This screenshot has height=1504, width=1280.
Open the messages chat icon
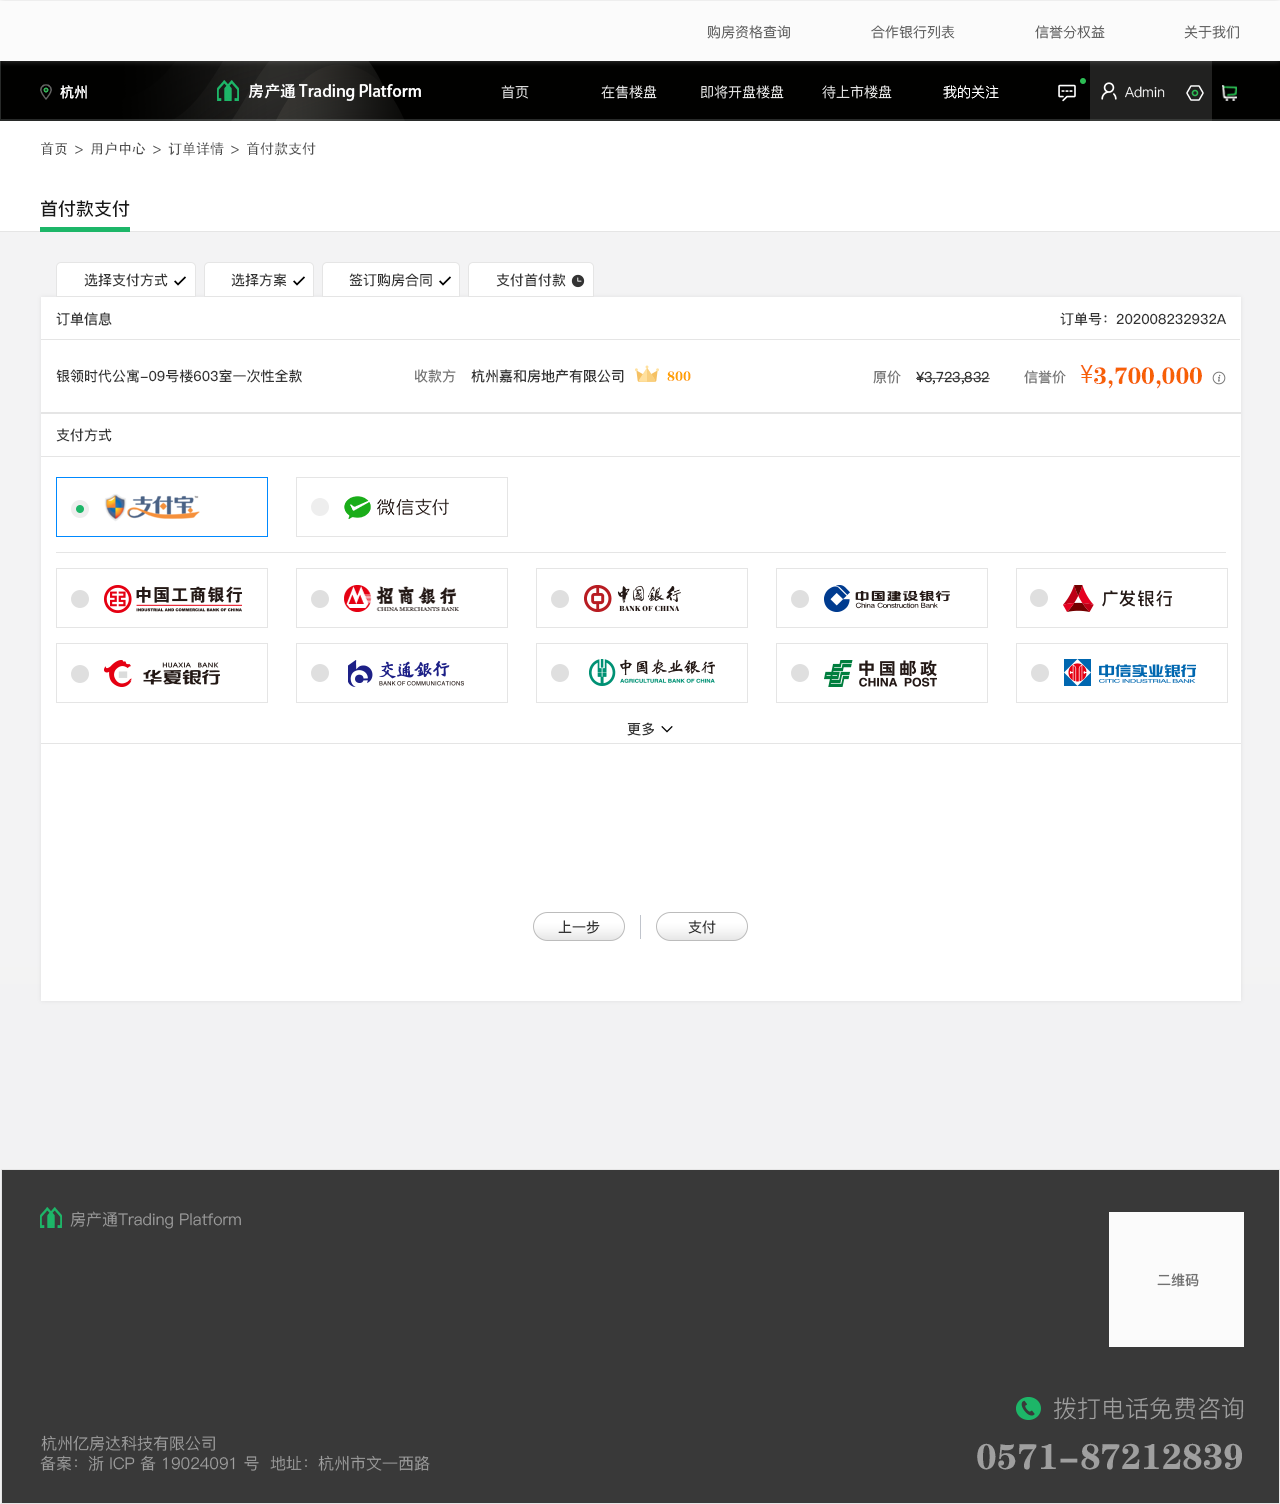pyautogui.click(x=1067, y=92)
